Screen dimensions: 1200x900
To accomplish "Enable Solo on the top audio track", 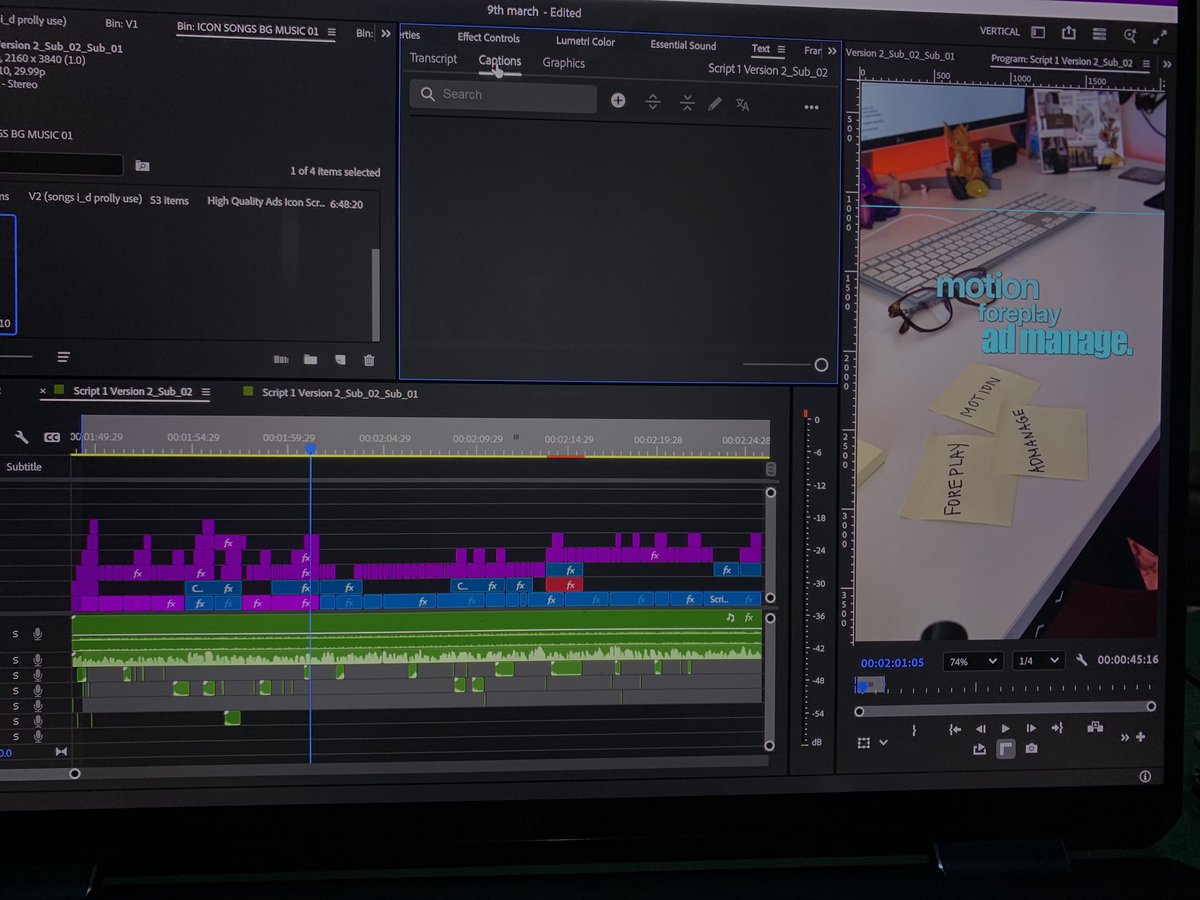I will (14, 633).
